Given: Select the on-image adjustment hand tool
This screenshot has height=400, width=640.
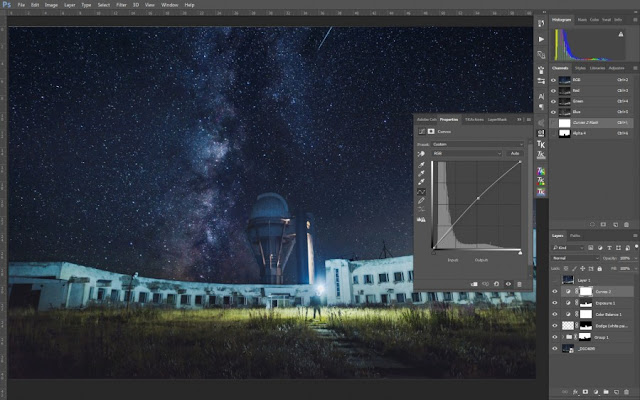Looking at the screenshot, I should tap(421, 154).
